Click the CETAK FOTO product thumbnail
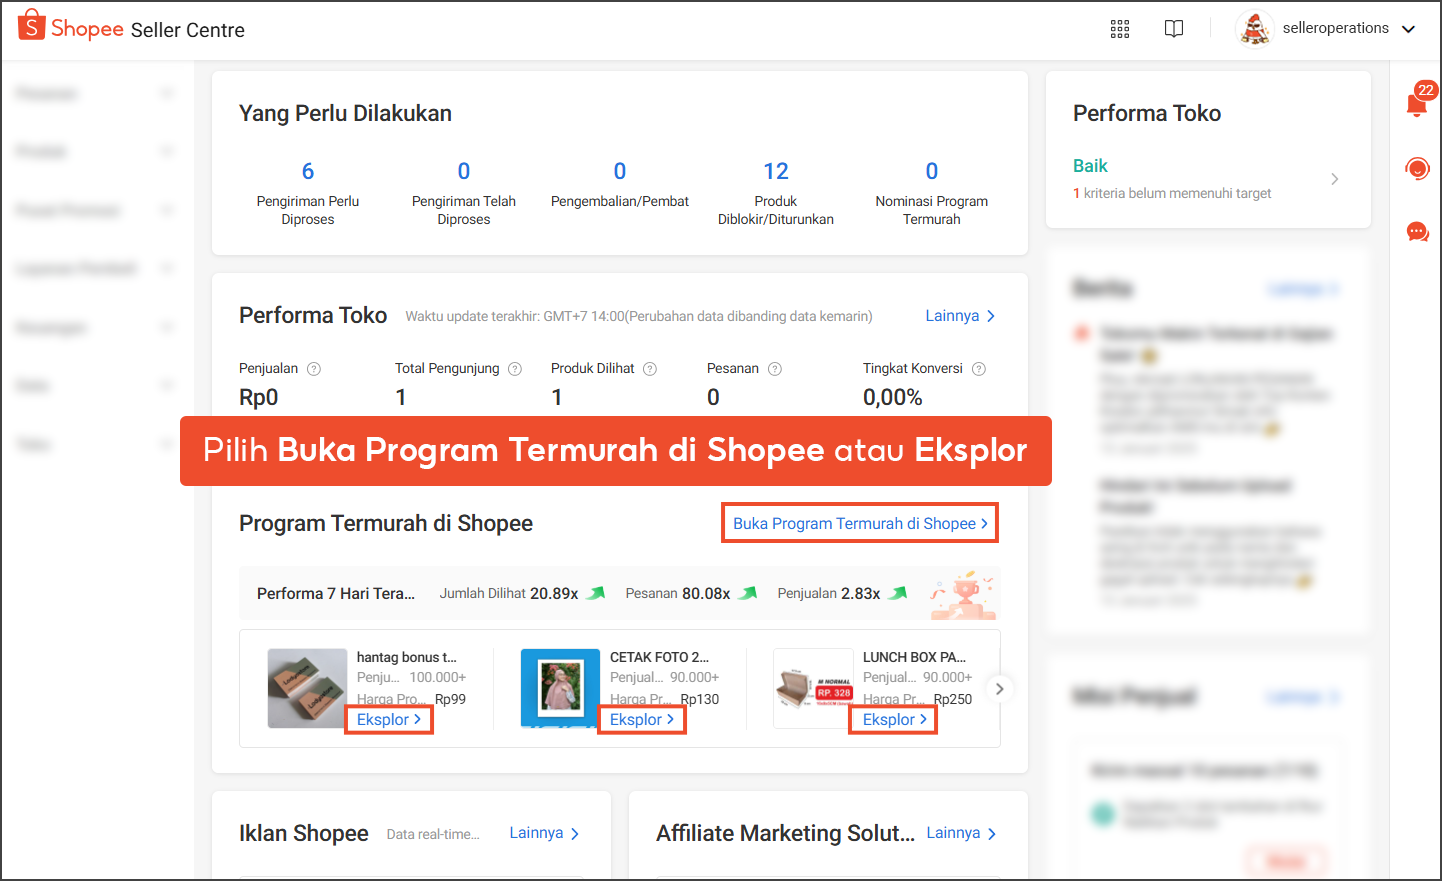 (x=559, y=688)
